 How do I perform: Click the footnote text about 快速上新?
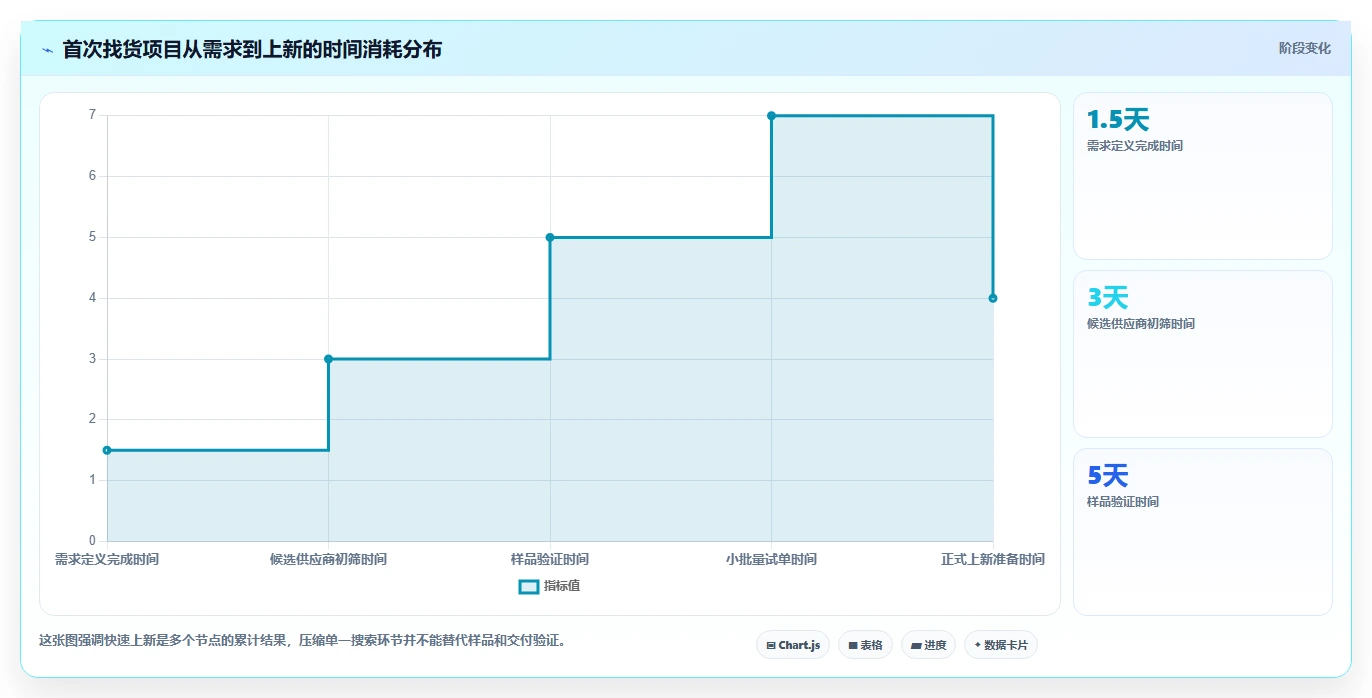305,641
